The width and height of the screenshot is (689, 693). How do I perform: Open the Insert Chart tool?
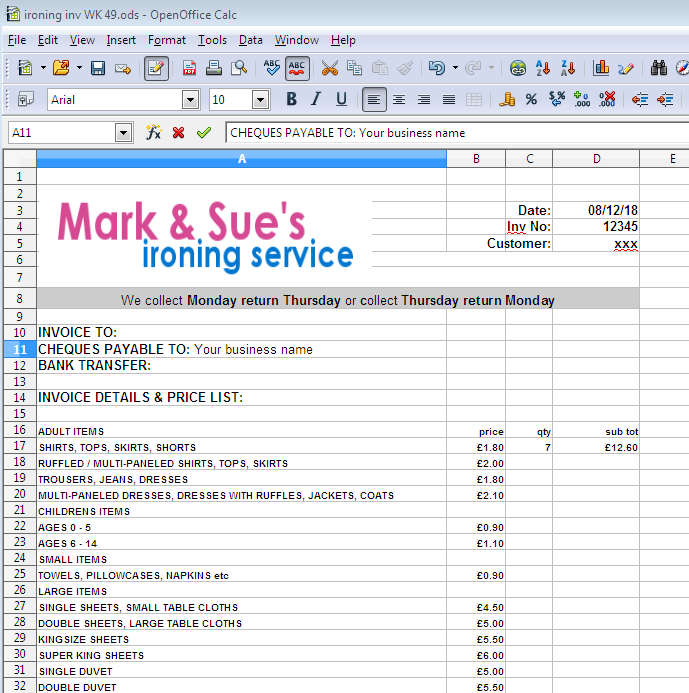click(x=601, y=68)
